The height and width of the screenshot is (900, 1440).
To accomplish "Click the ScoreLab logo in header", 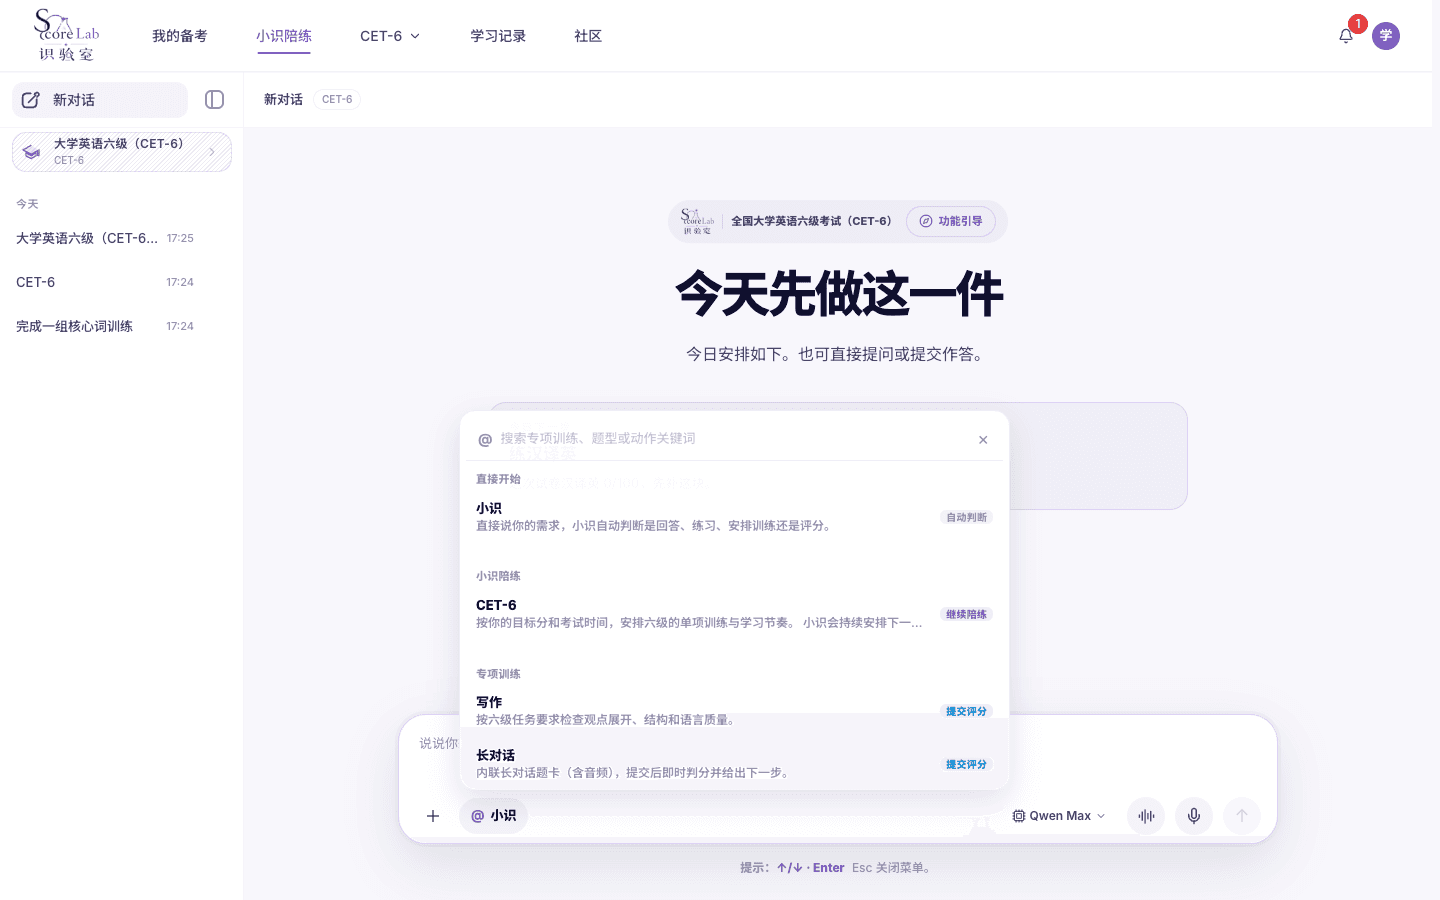I will click(x=67, y=36).
